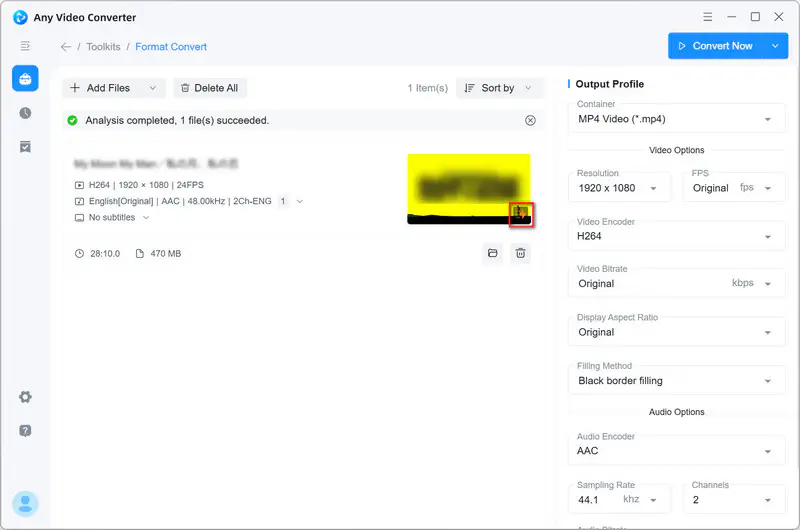Click the 1 Item(s) counter

(428, 88)
